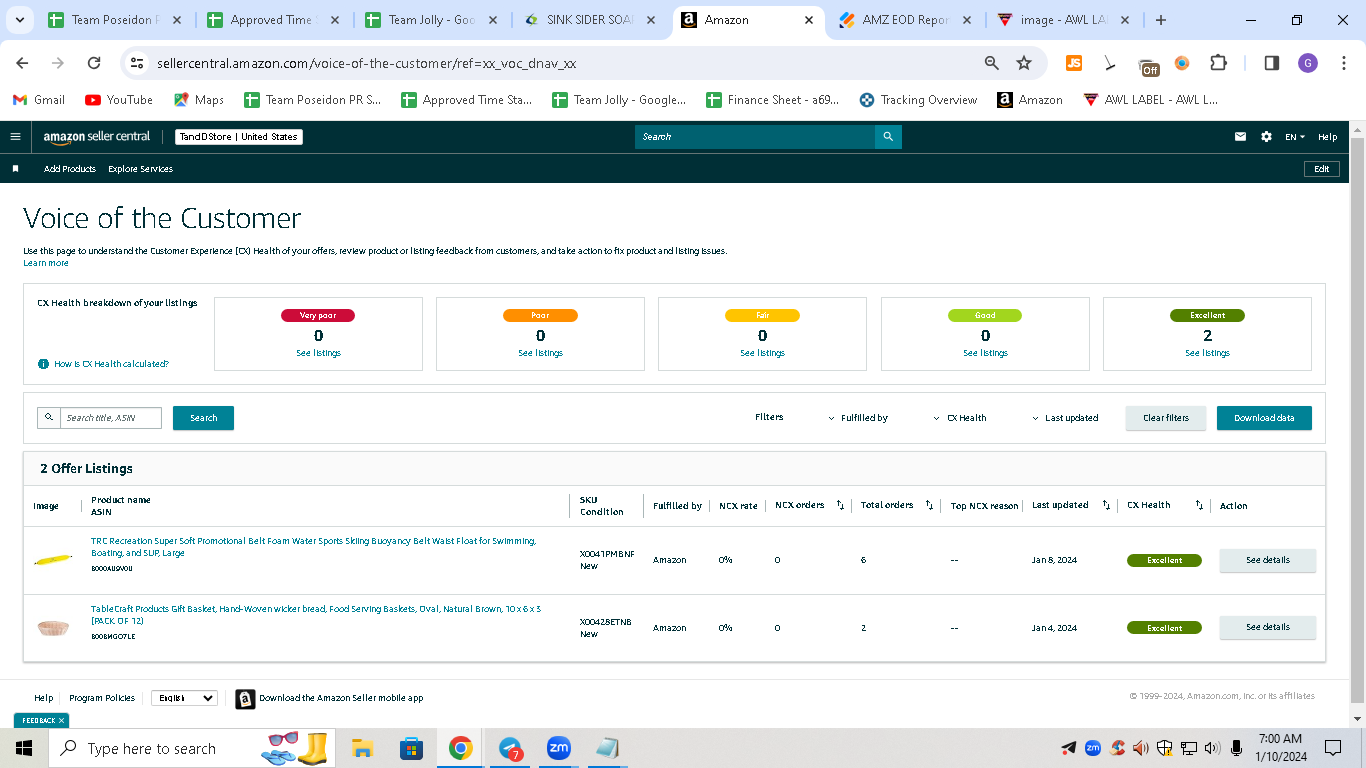Sort the table by NCX orders
1366x768 pixels.
(x=840, y=505)
